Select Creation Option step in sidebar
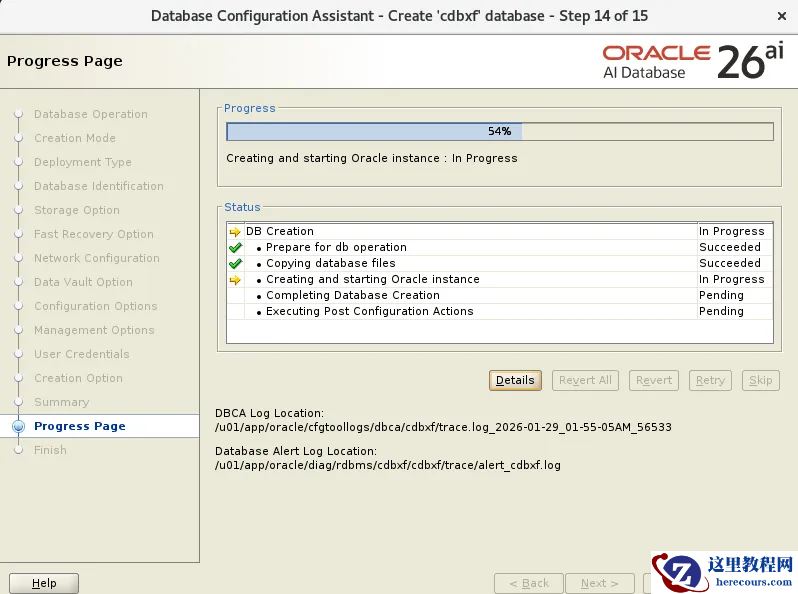Screen dimensions: 798x594 click(78, 378)
